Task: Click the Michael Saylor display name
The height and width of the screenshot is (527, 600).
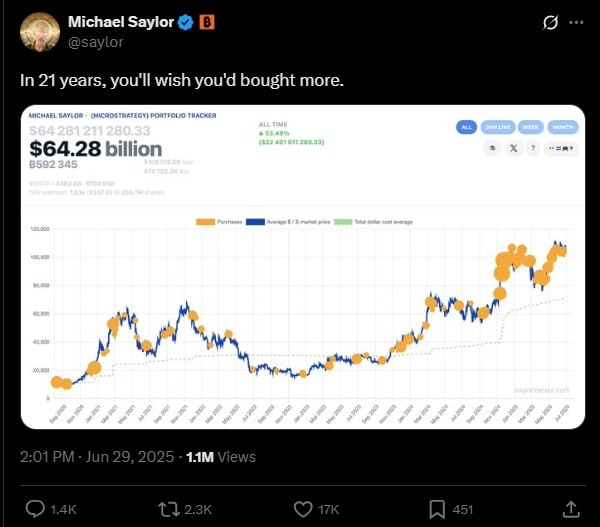Action: point(119,22)
